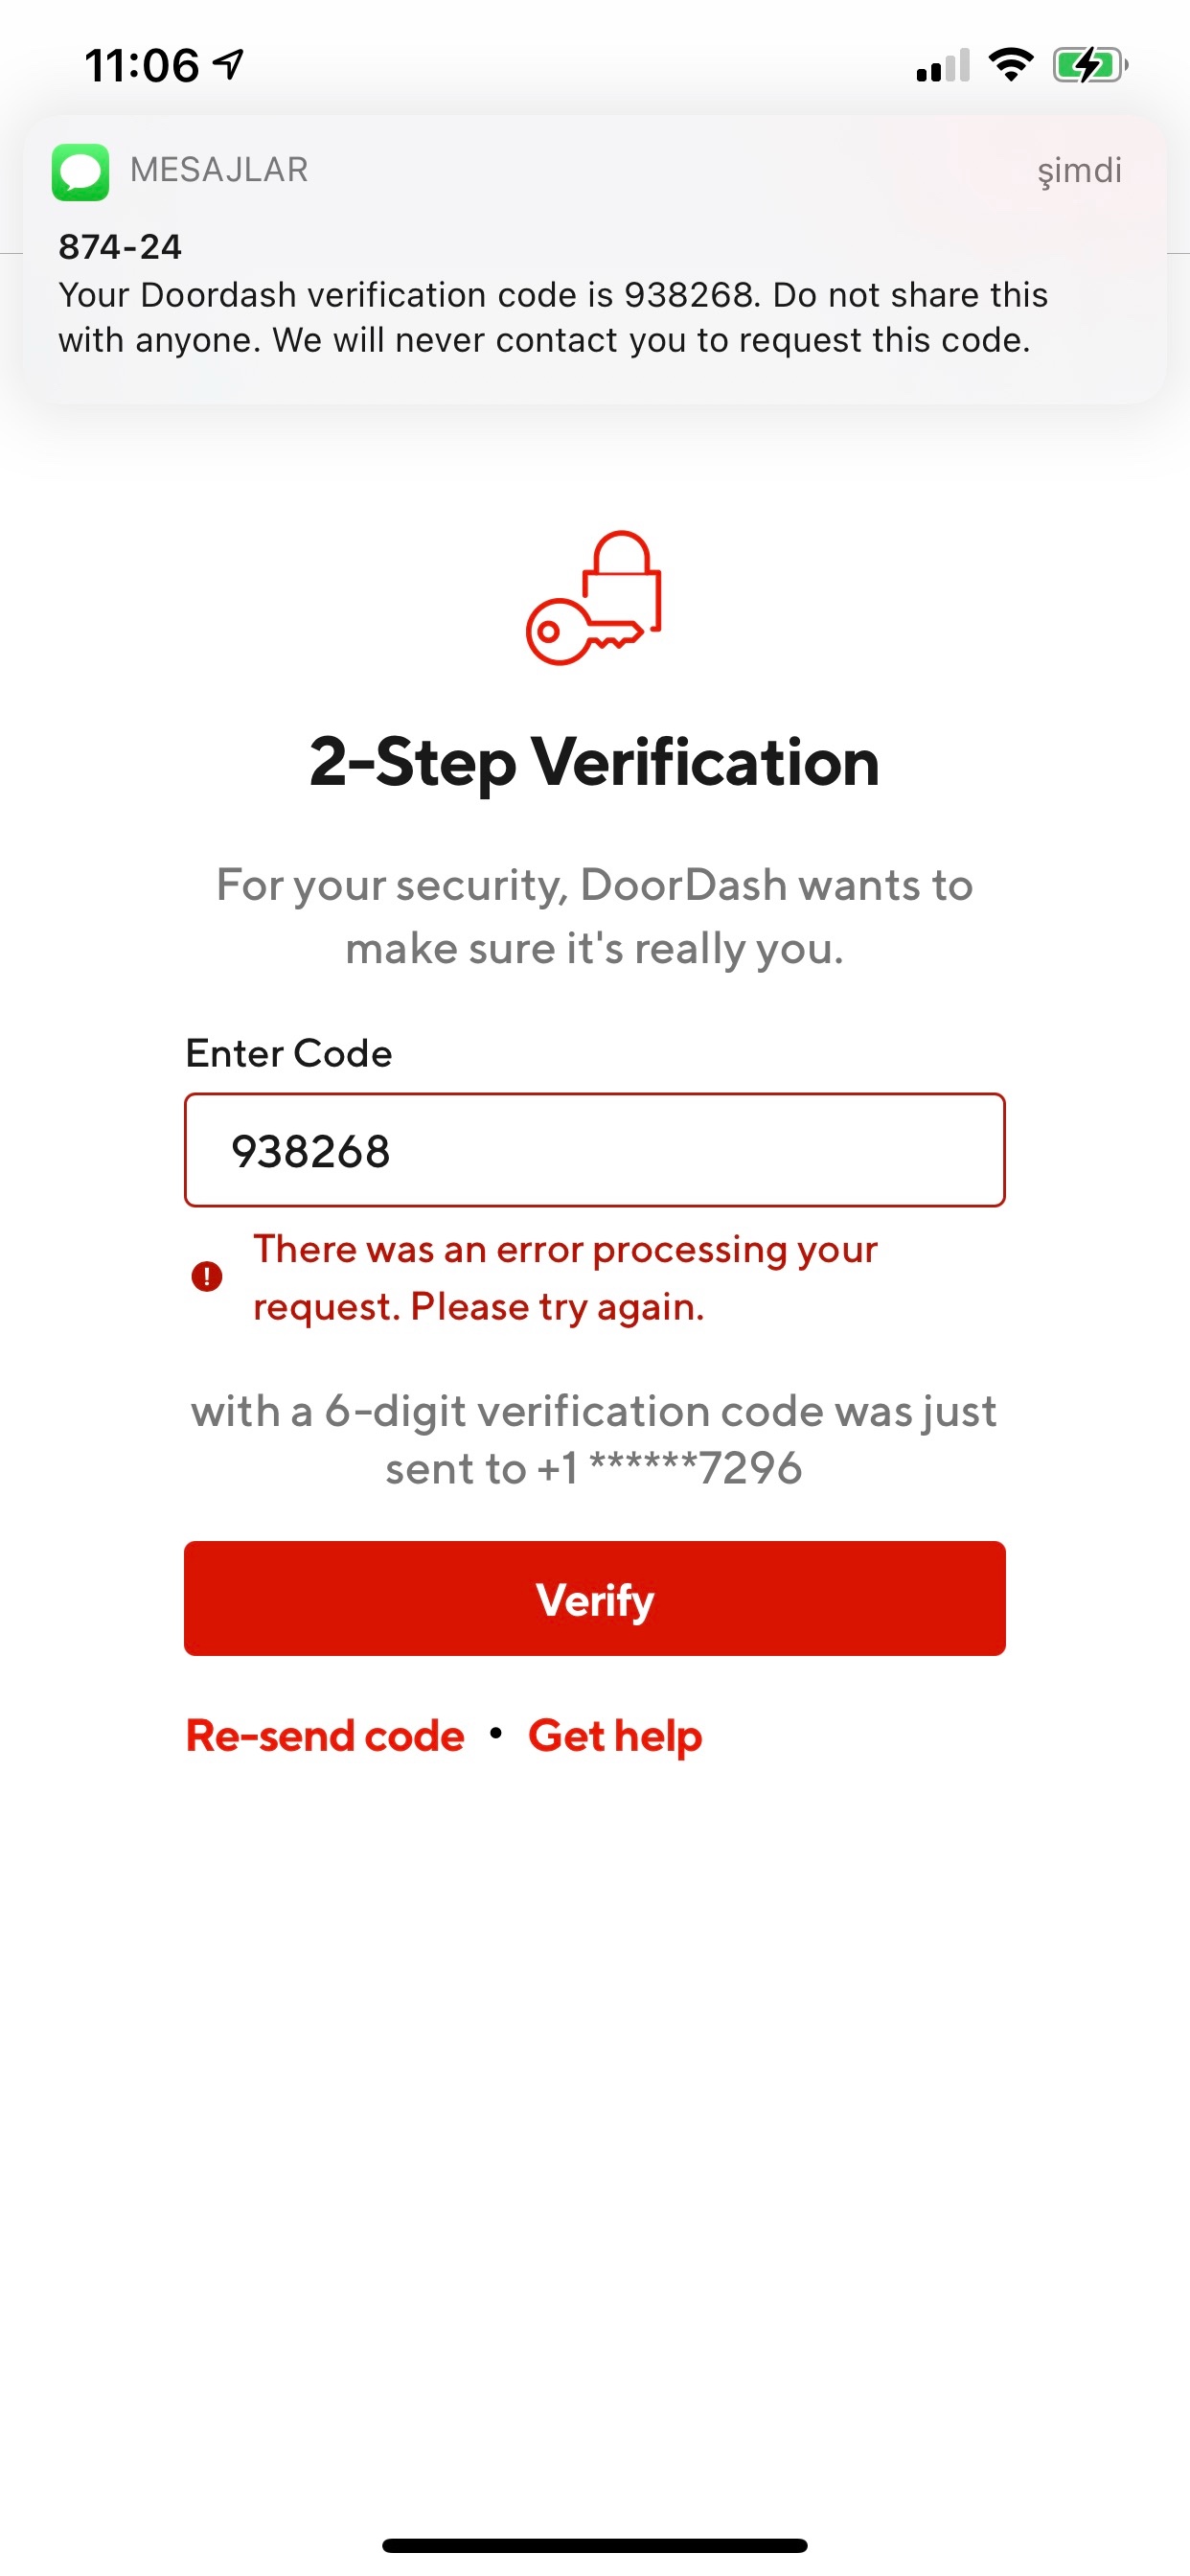Tap the 874-24 sender name
Screen dimensions: 1190x2576
tap(120, 246)
